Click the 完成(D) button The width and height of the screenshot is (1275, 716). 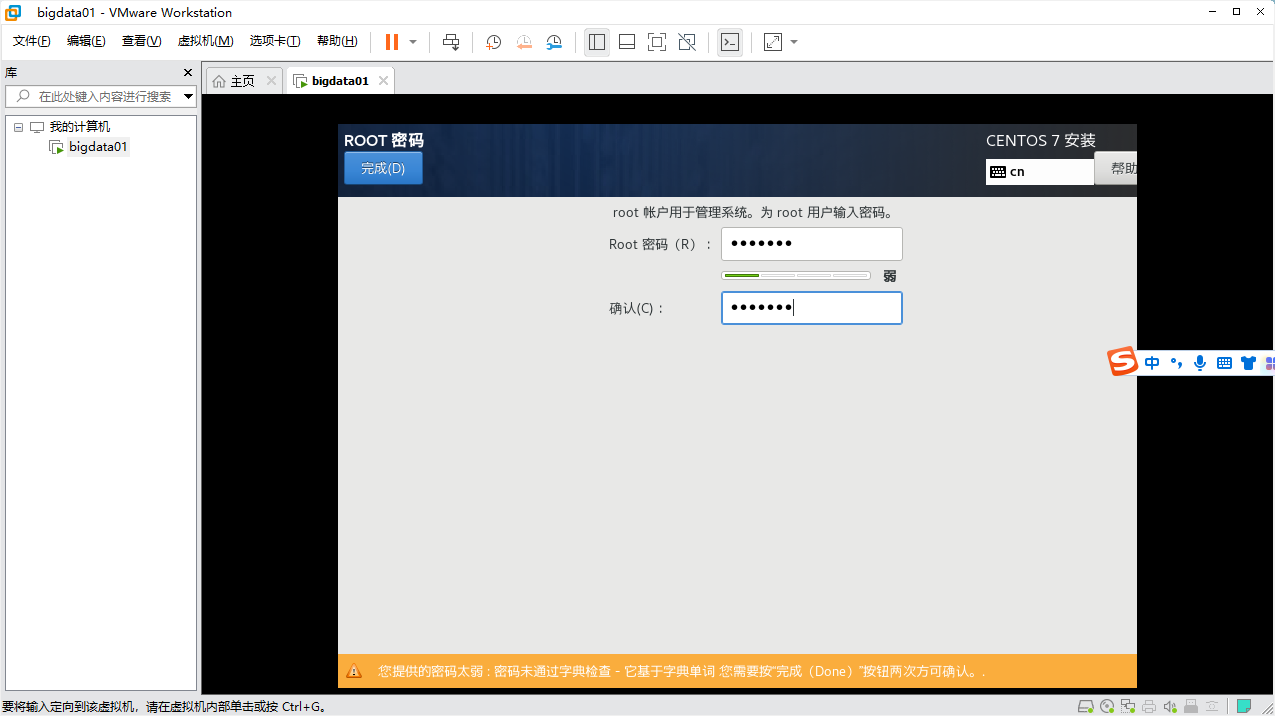[383, 168]
